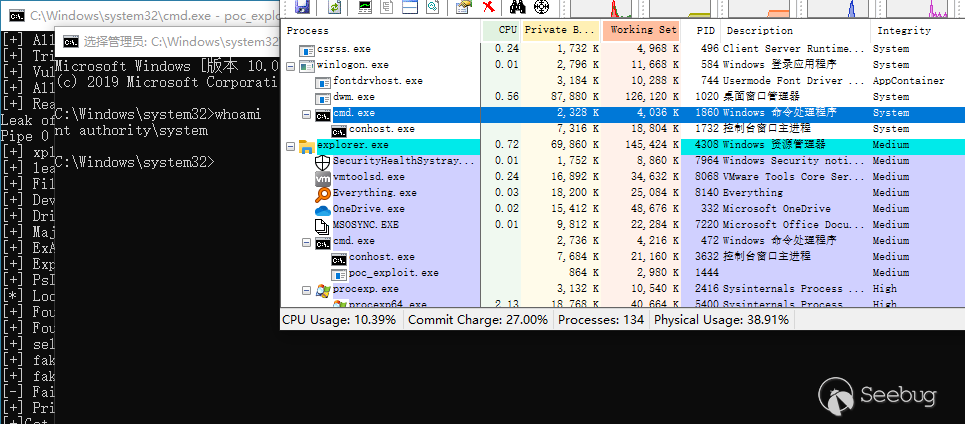Click the vmtoolsd.exe VMware icon
This screenshot has width=965, height=424.
pyautogui.click(x=322, y=178)
